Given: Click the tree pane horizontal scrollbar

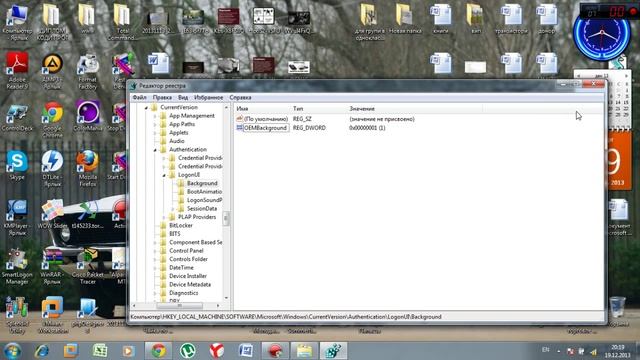Looking at the screenshot, I should click(x=179, y=306).
